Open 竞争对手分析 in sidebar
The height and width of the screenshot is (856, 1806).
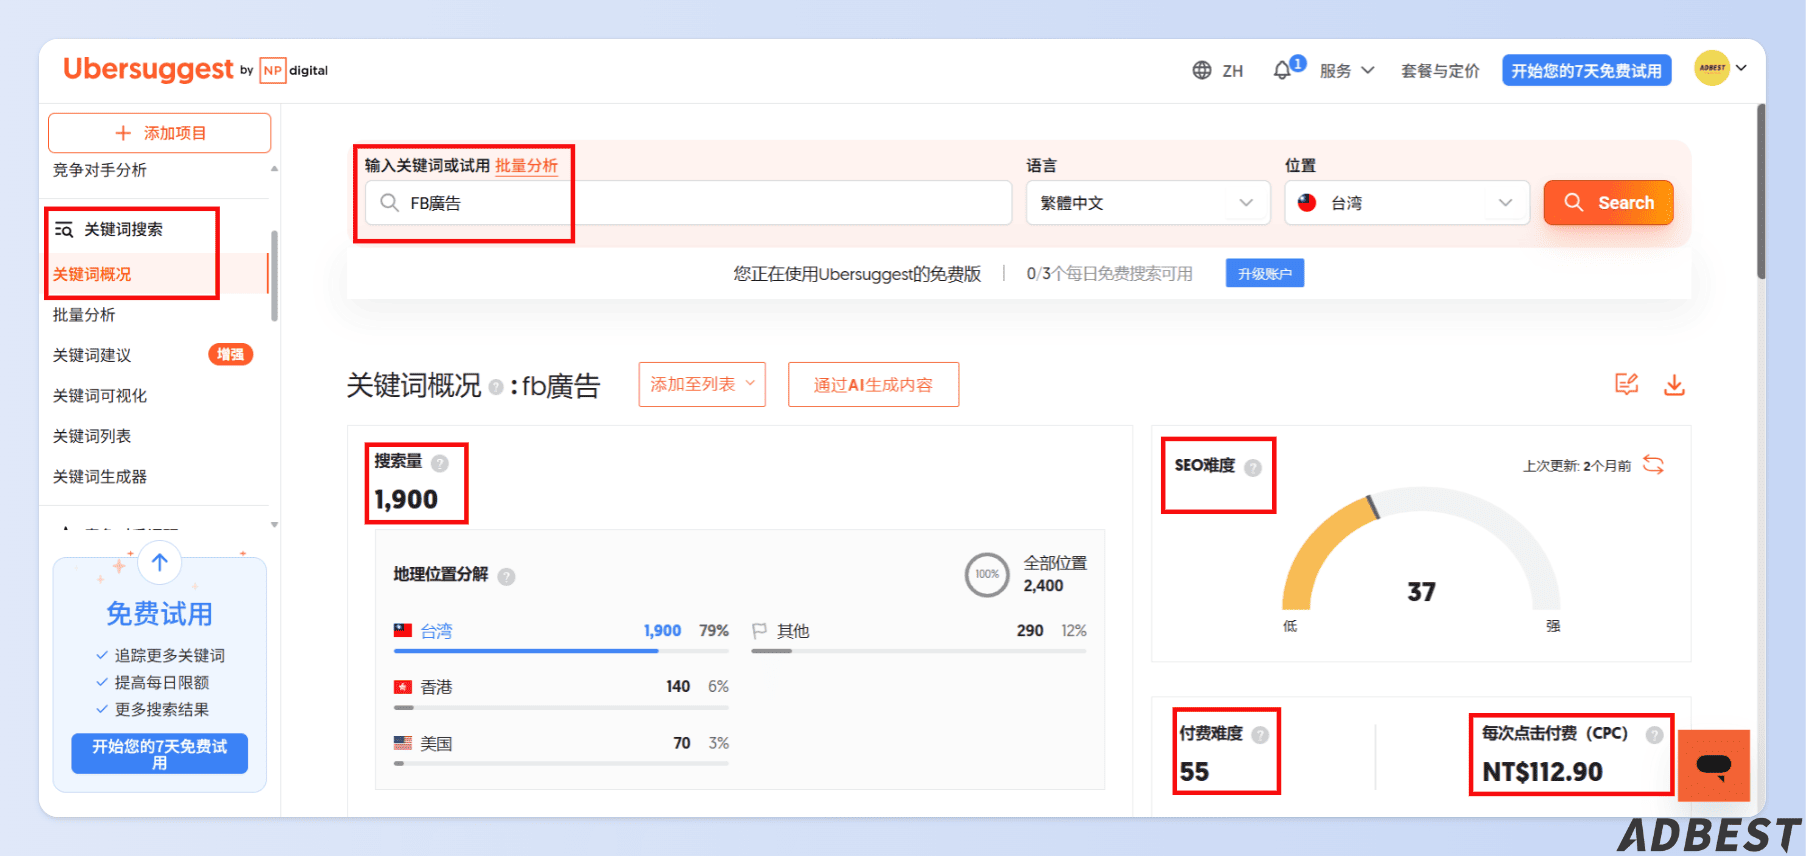[x=100, y=170]
